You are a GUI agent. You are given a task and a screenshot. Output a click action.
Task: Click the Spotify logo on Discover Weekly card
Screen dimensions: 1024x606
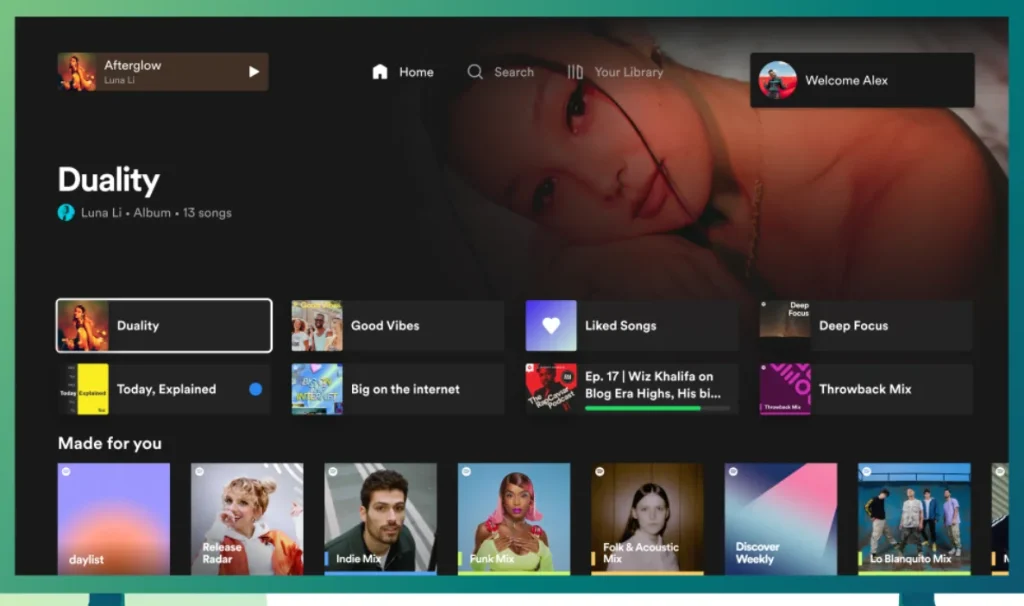point(733,471)
